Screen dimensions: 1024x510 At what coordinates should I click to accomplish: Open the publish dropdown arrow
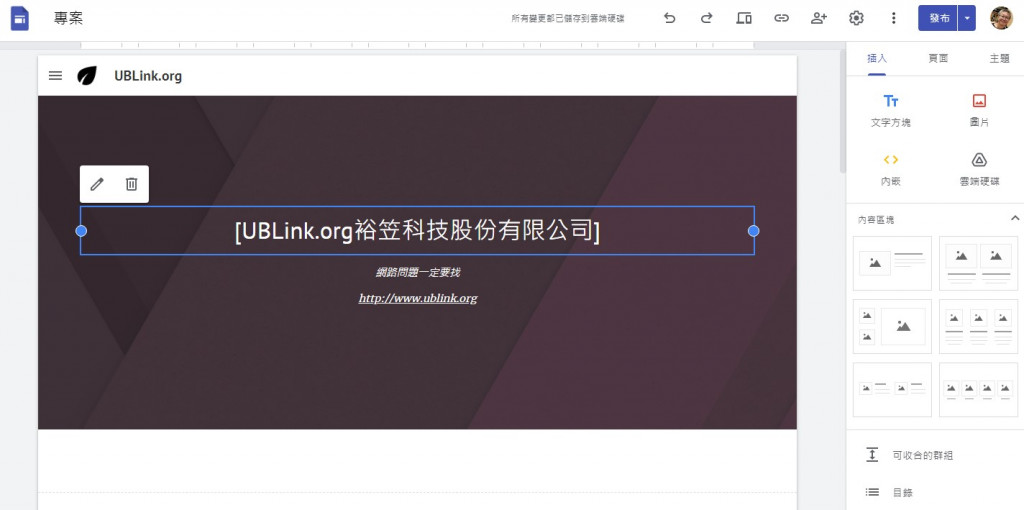[x=967, y=18]
